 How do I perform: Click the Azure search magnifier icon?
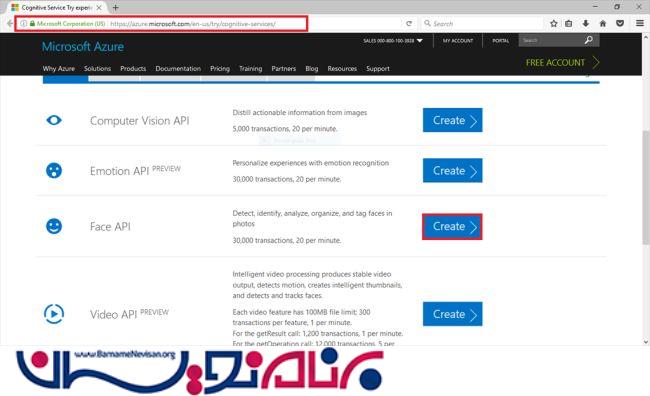589,40
